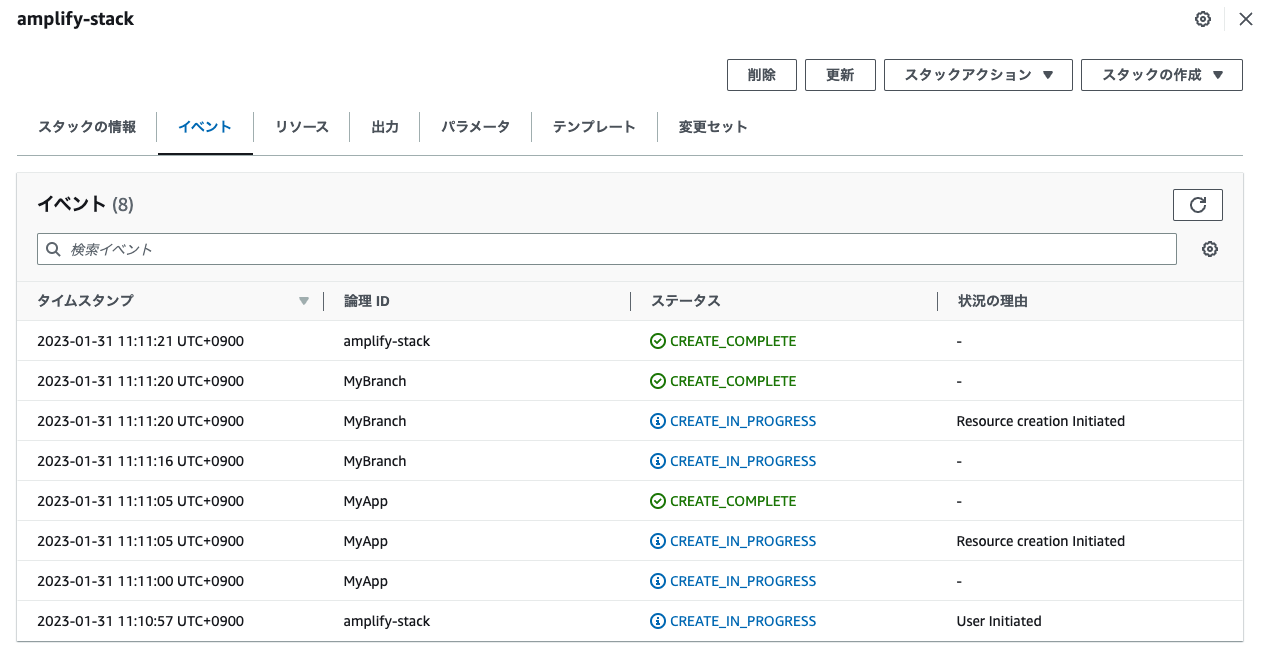Select timestamp 2023-01-31 11:11:16 UTC+0900

point(141,461)
